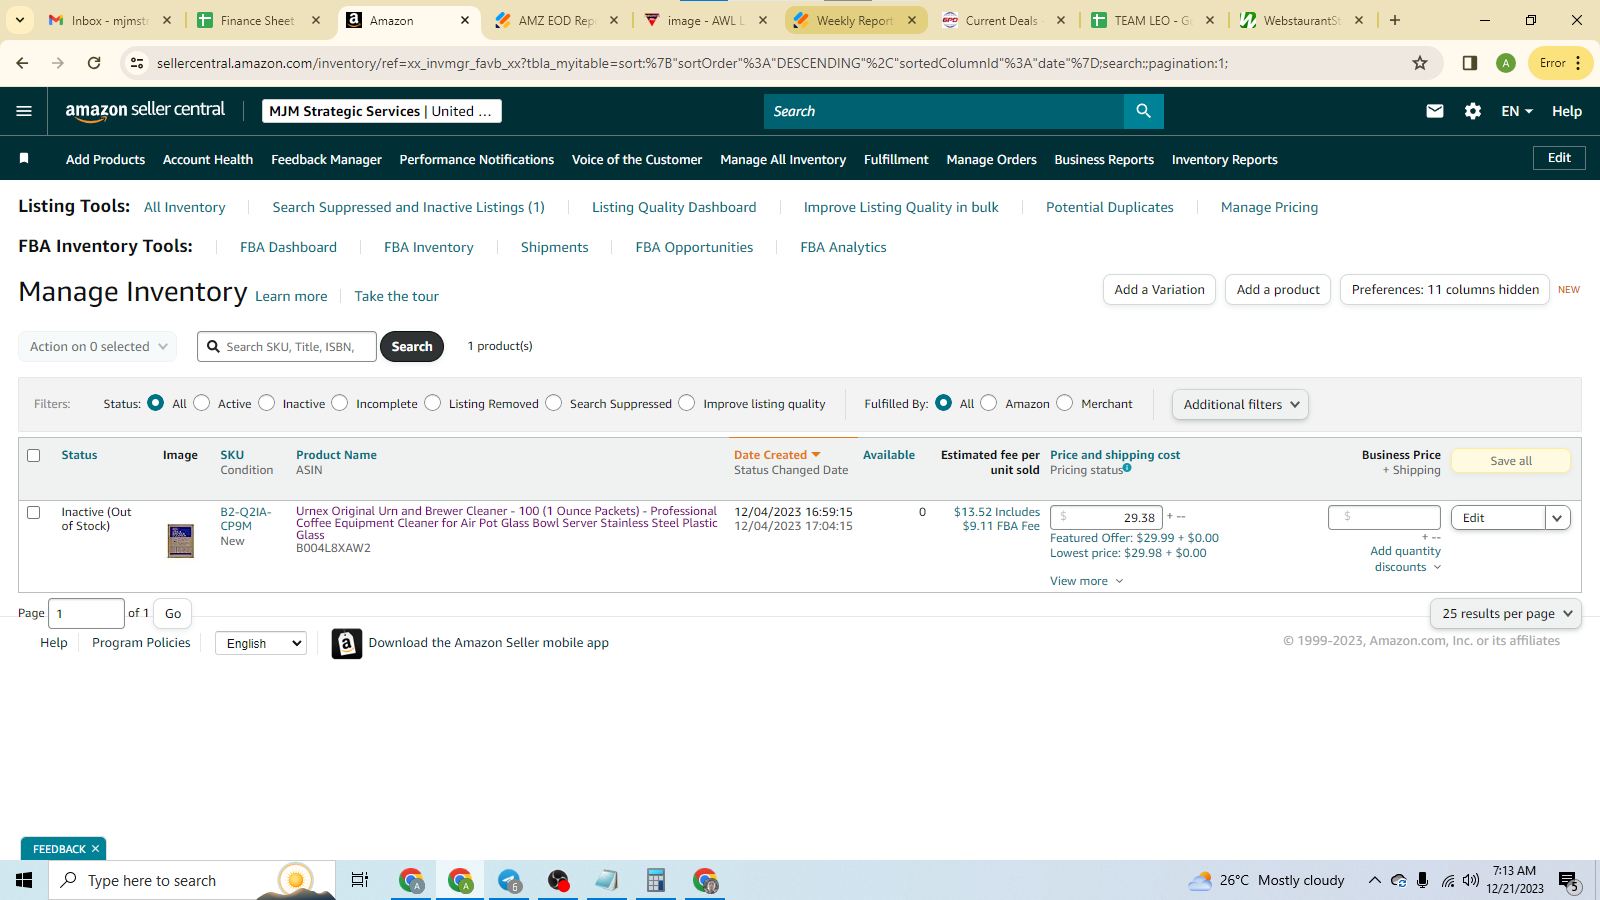Open the FBA Dashboard link
1600x900 pixels.
point(288,248)
